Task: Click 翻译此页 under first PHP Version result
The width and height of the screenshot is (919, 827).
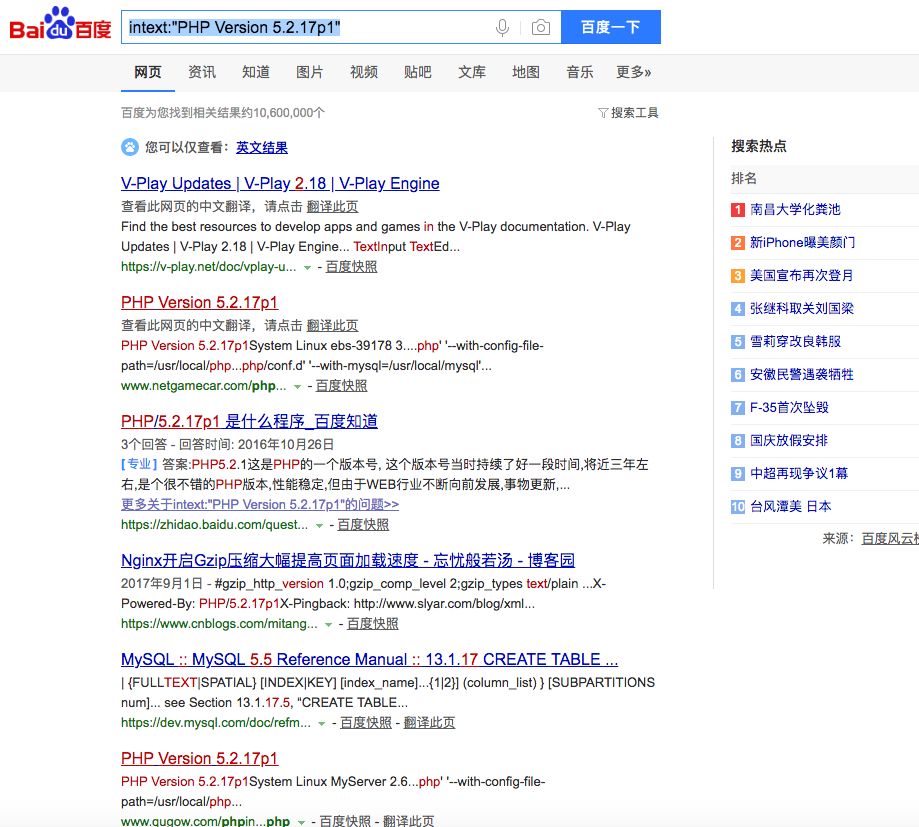Action: click(332, 326)
